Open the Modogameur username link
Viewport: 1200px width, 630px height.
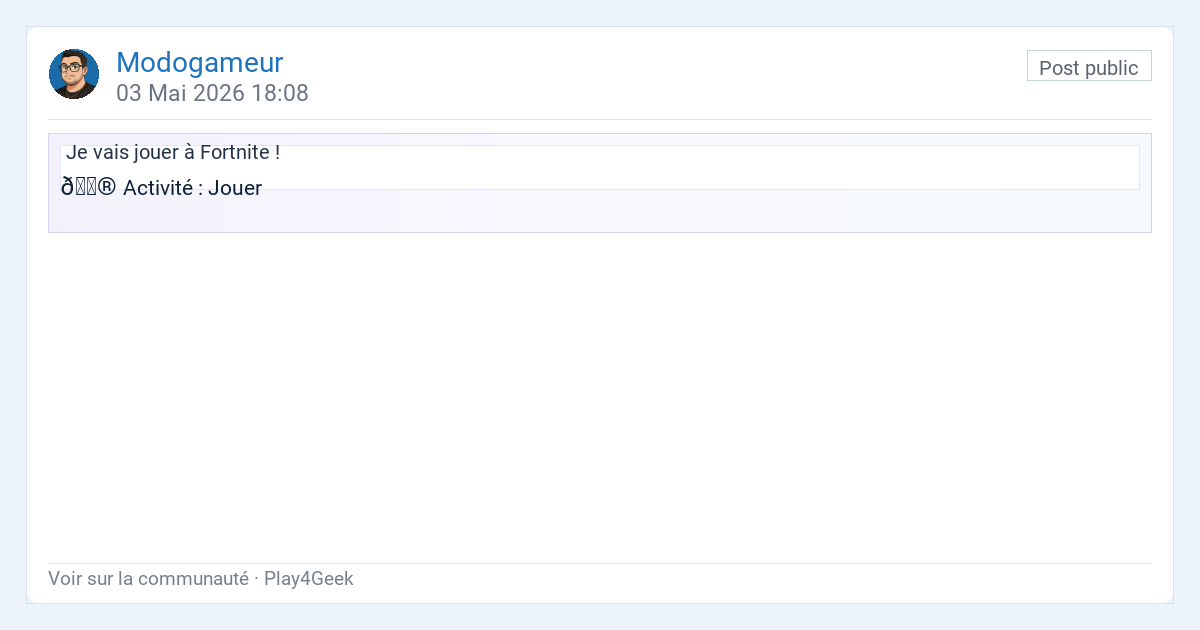pyautogui.click(x=200, y=62)
